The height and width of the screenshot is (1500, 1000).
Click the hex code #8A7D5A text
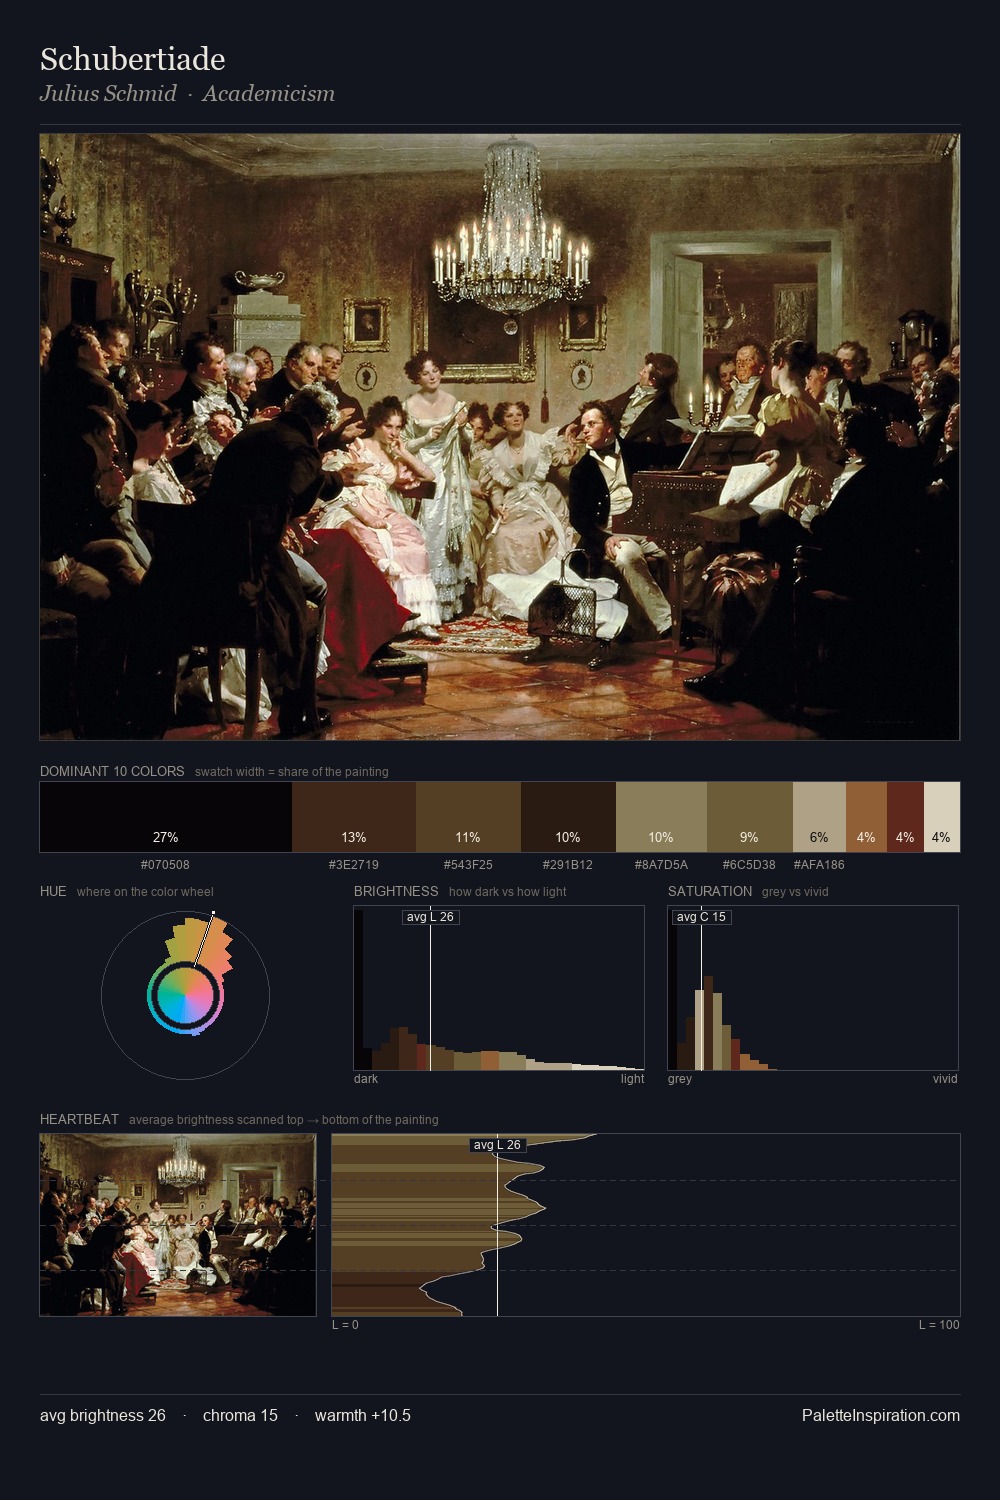(x=661, y=865)
